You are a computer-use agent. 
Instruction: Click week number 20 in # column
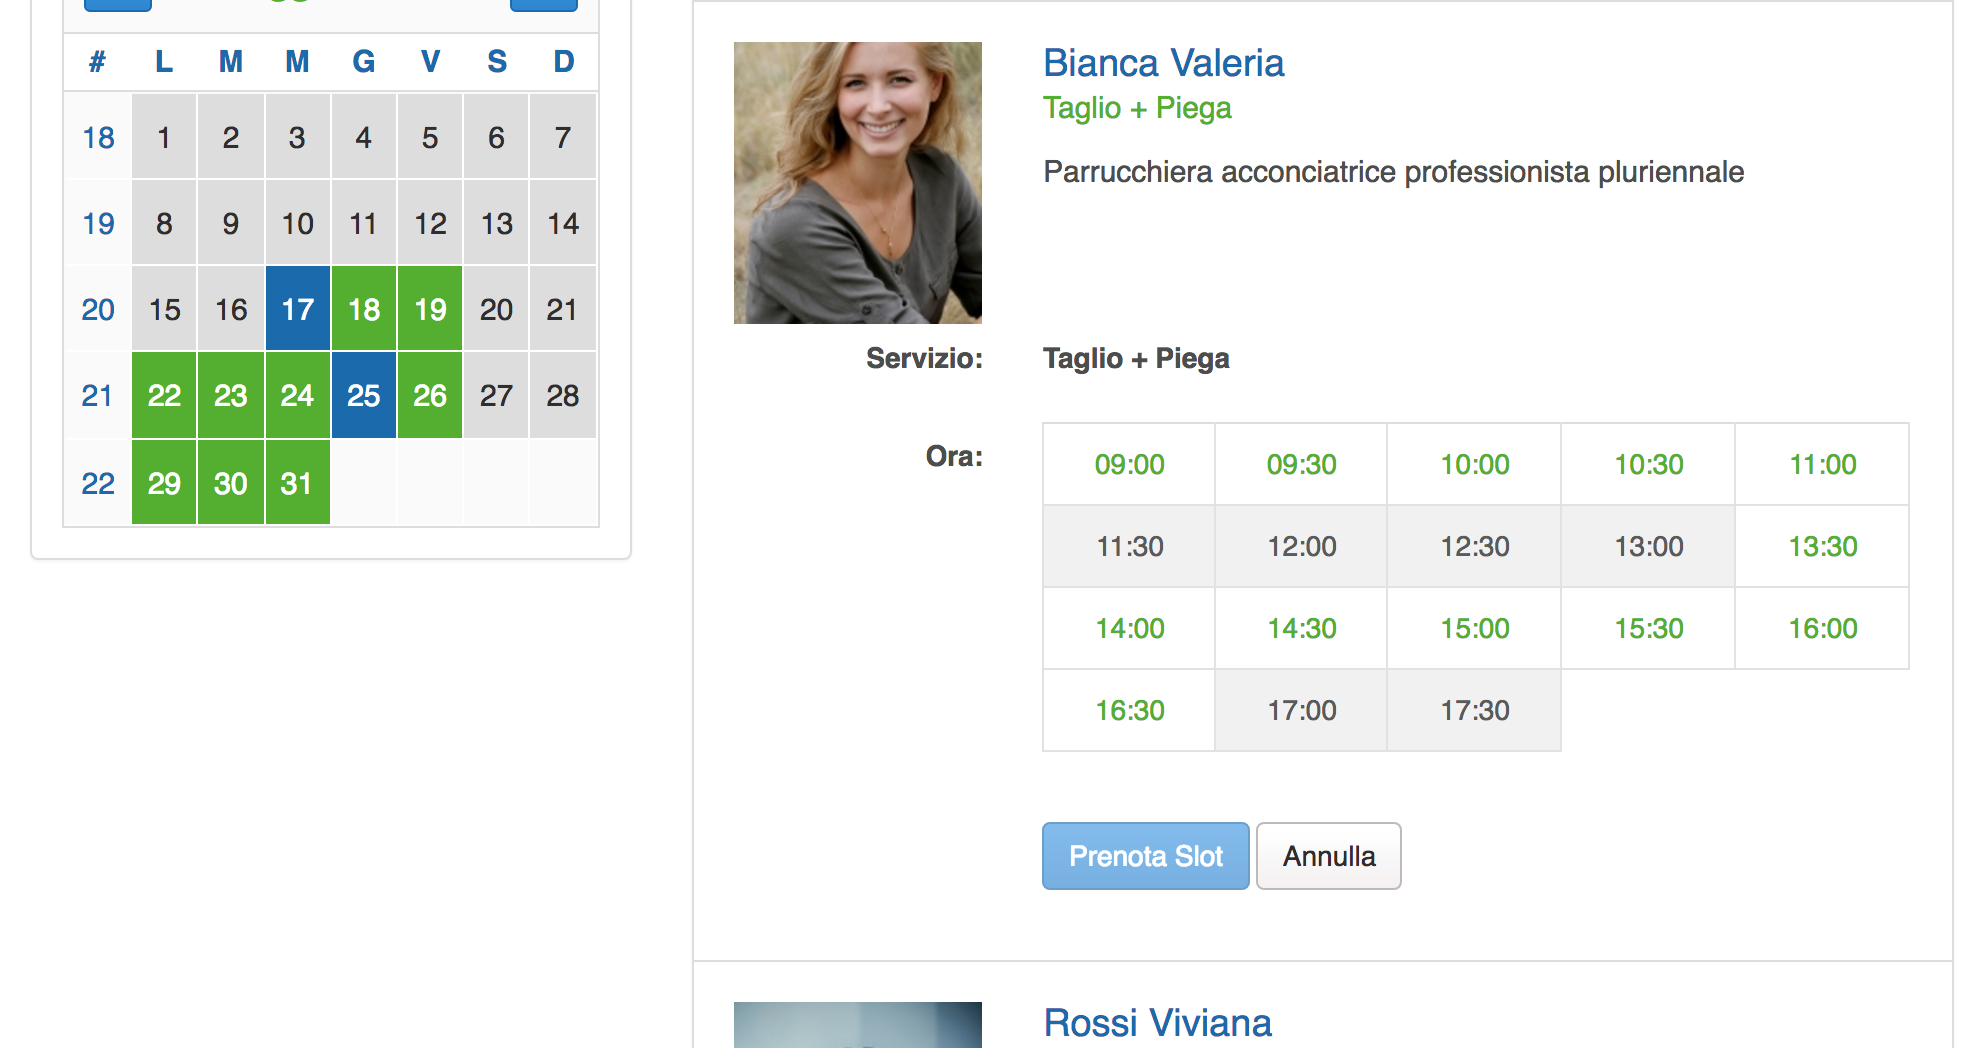click(98, 309)
